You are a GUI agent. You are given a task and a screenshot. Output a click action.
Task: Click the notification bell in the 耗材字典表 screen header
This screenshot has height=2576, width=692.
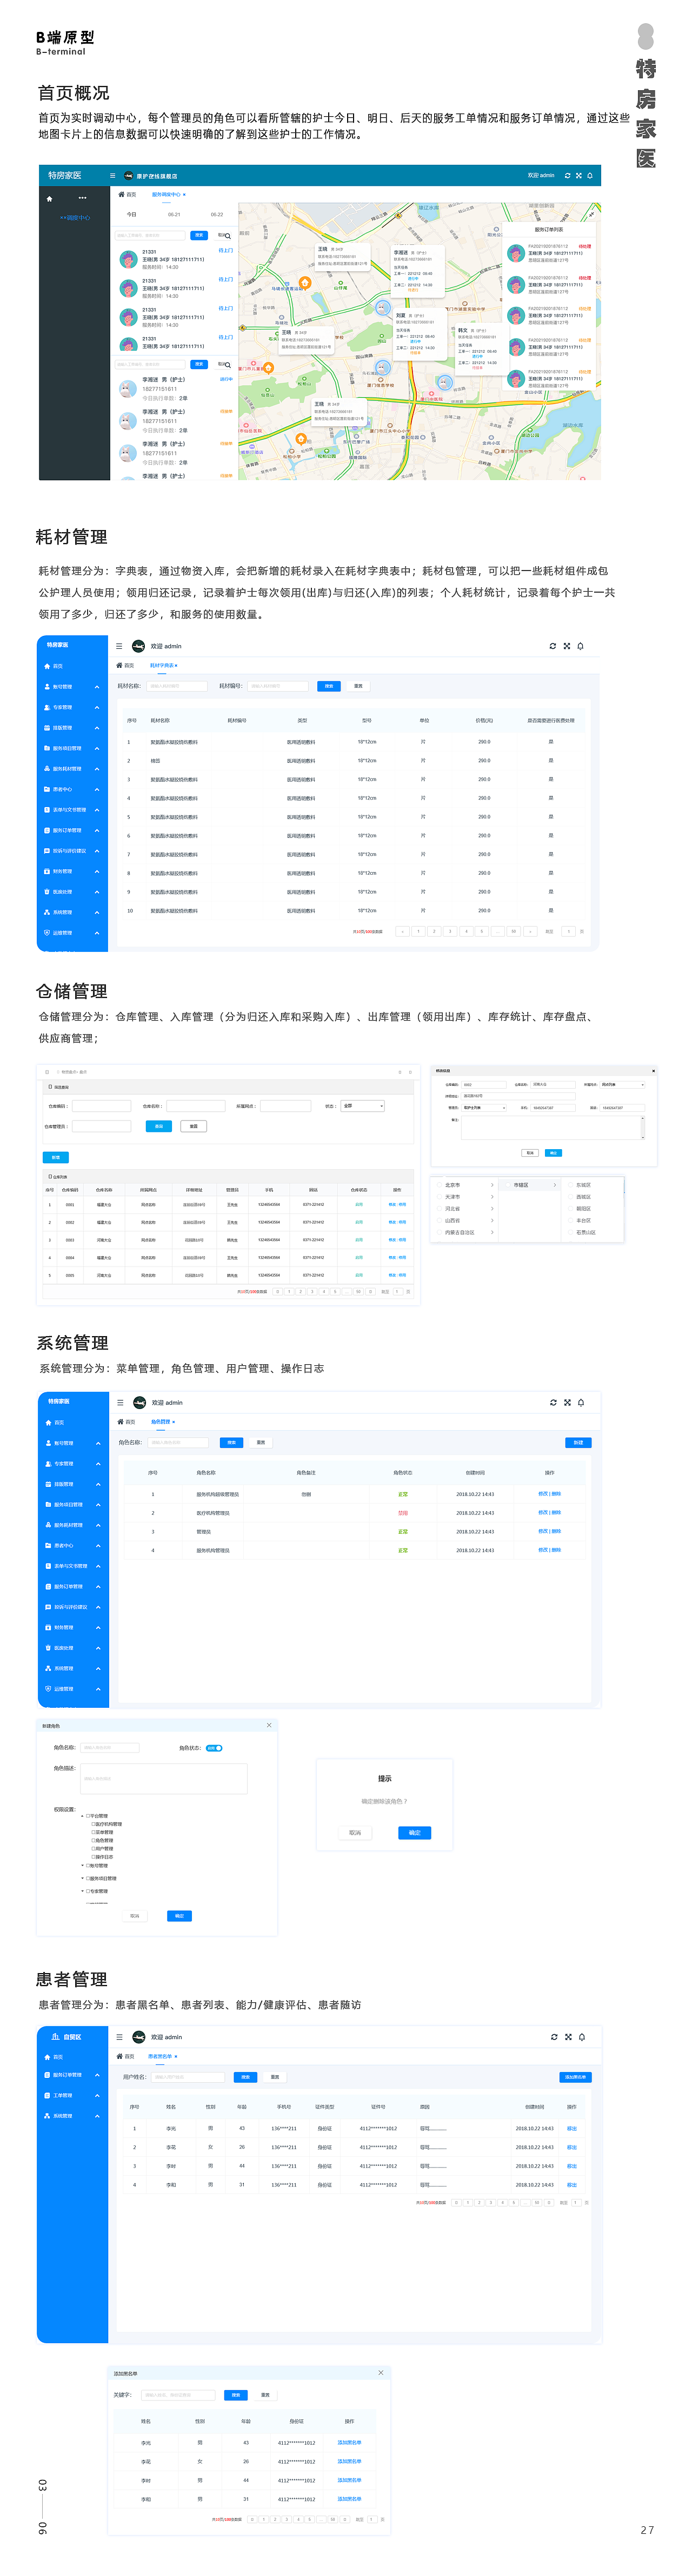click(580, 646)
